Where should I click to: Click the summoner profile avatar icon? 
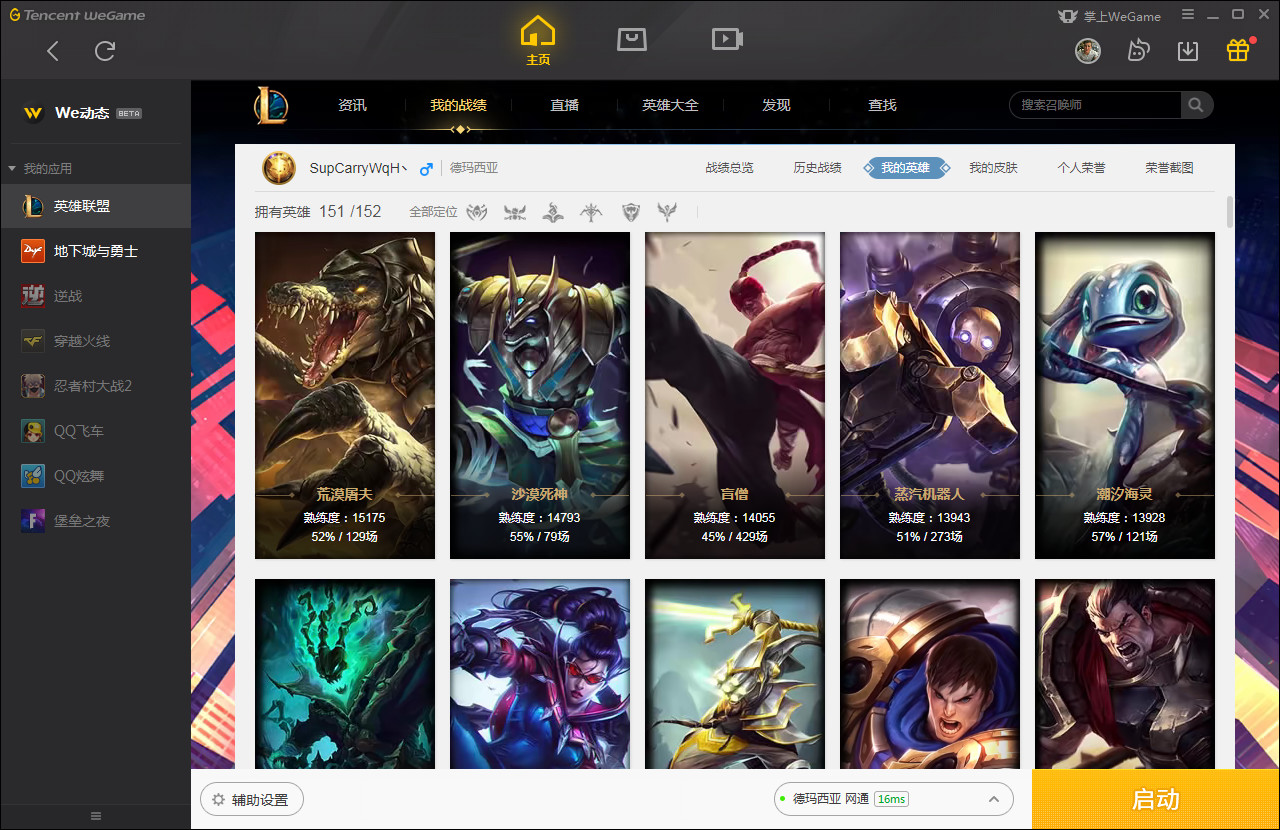pos(279,168)
